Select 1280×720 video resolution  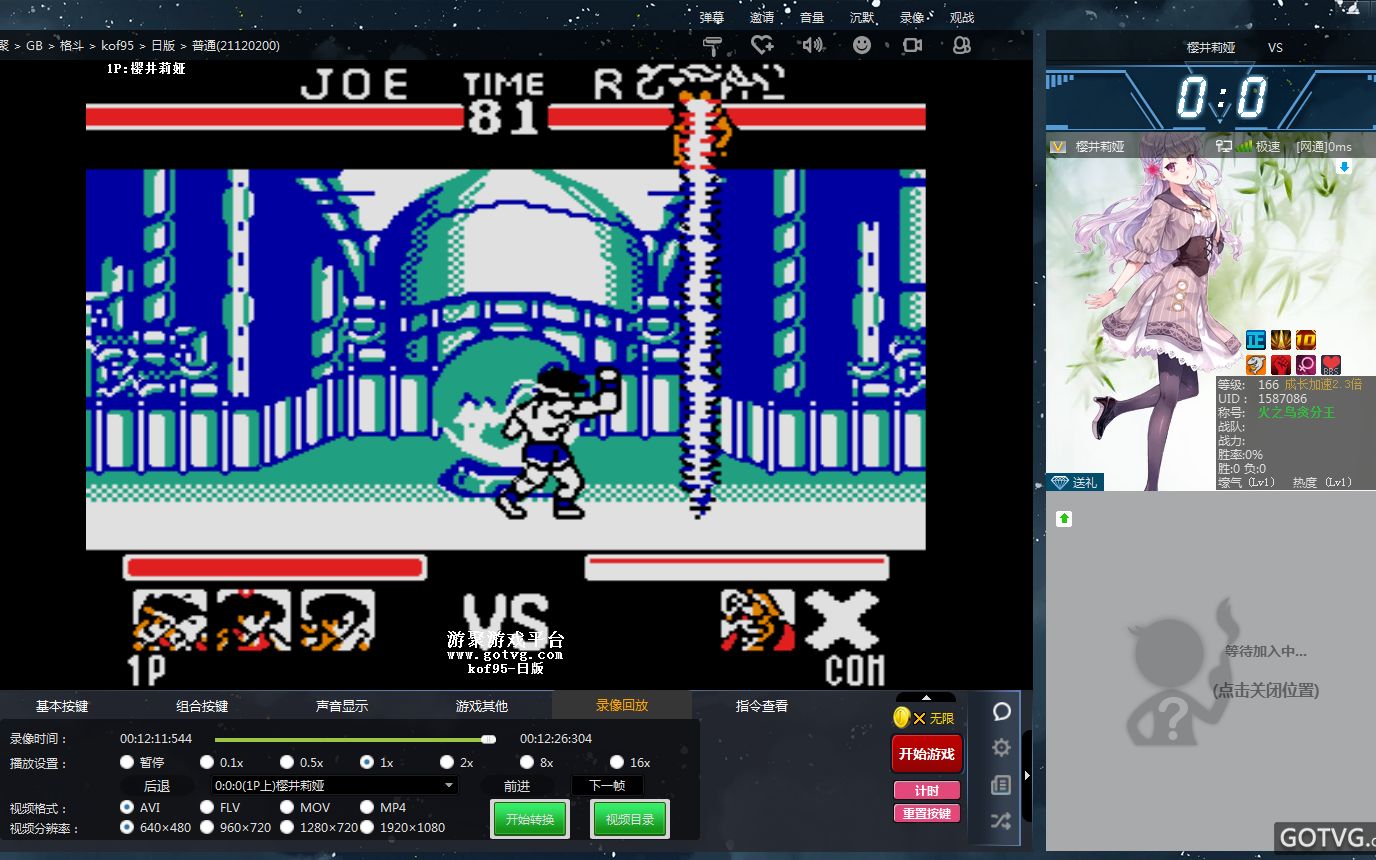click(287, 827)
